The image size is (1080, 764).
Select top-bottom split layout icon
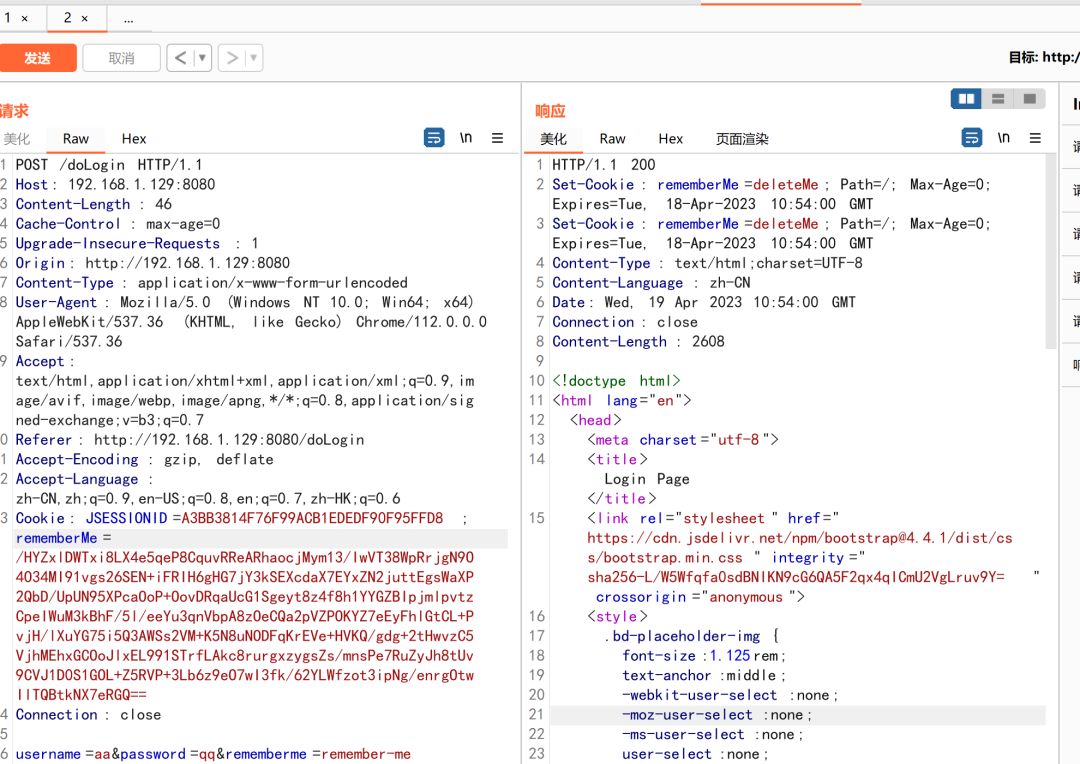pos(998,99)
